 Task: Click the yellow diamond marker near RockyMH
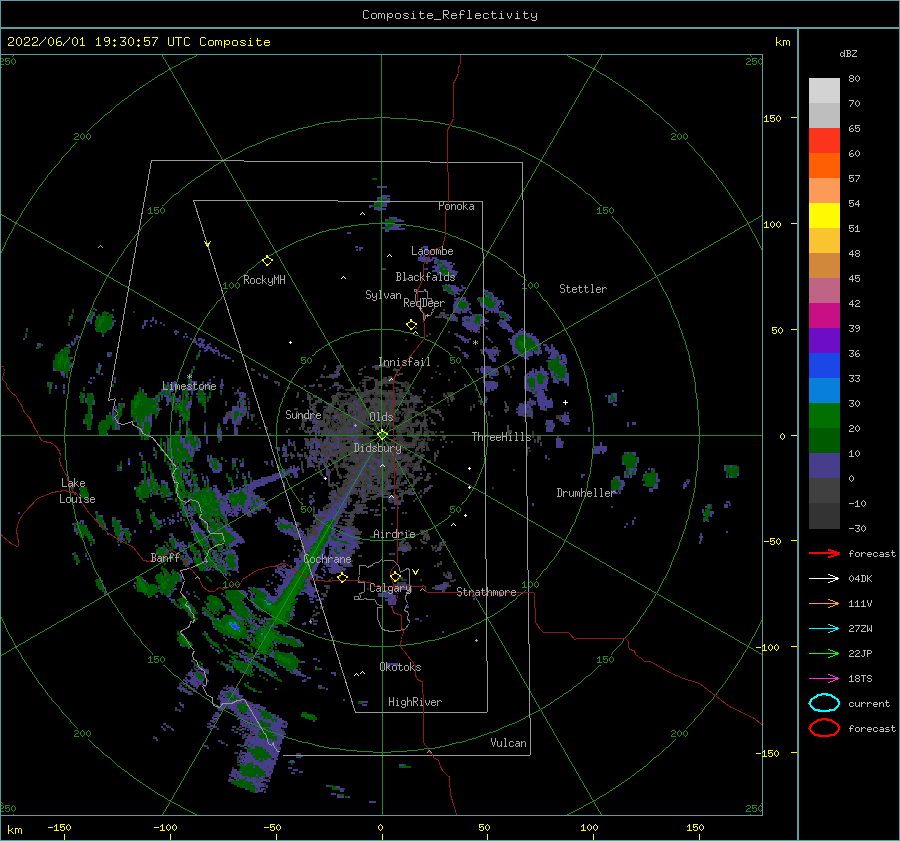pyautogui.click(x=267, y=261)
